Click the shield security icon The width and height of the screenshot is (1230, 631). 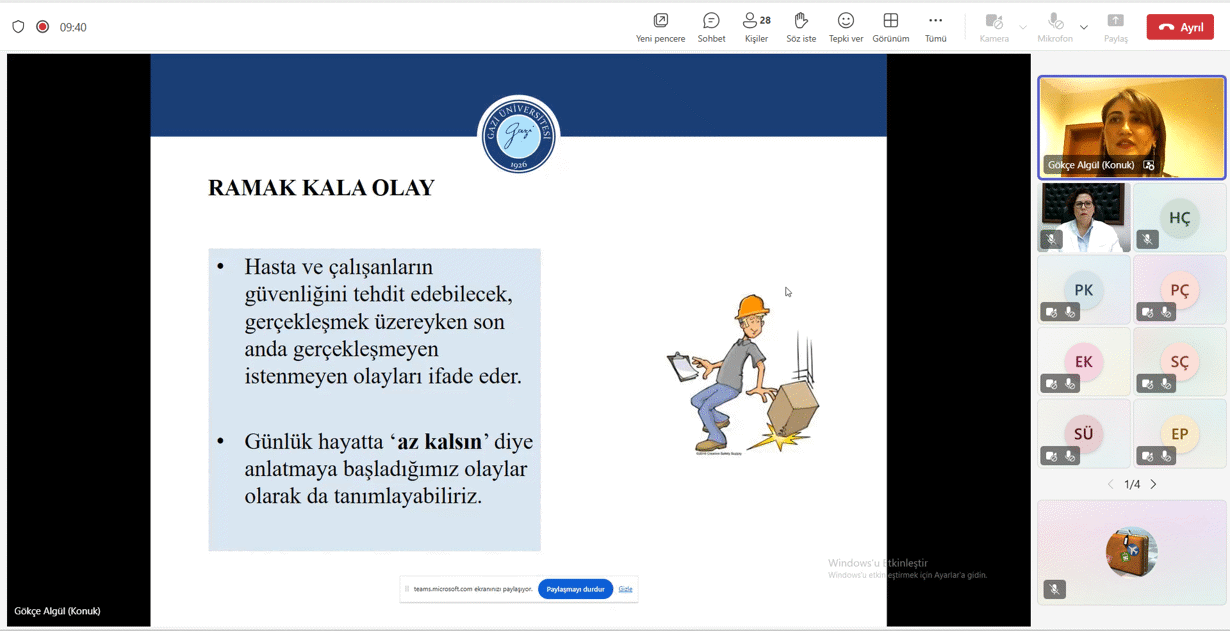tap(18, 27)
